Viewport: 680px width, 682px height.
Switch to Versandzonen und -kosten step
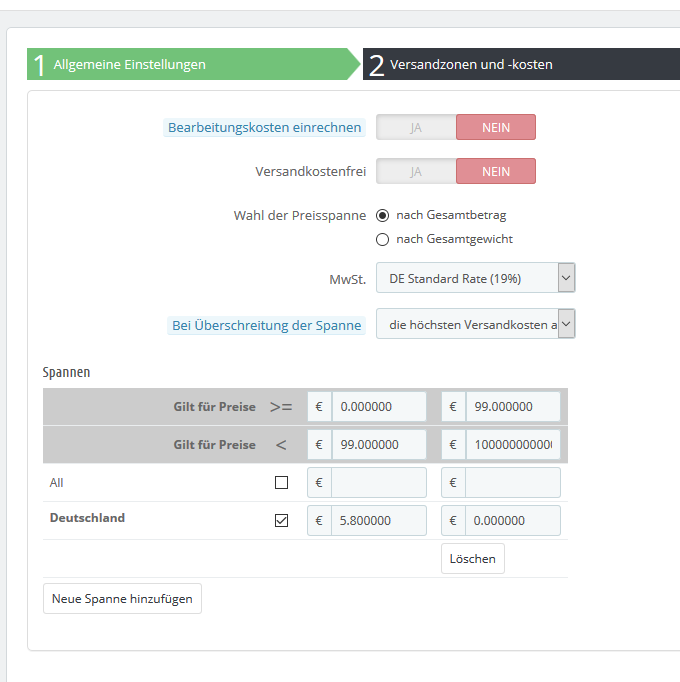(520, 64)
